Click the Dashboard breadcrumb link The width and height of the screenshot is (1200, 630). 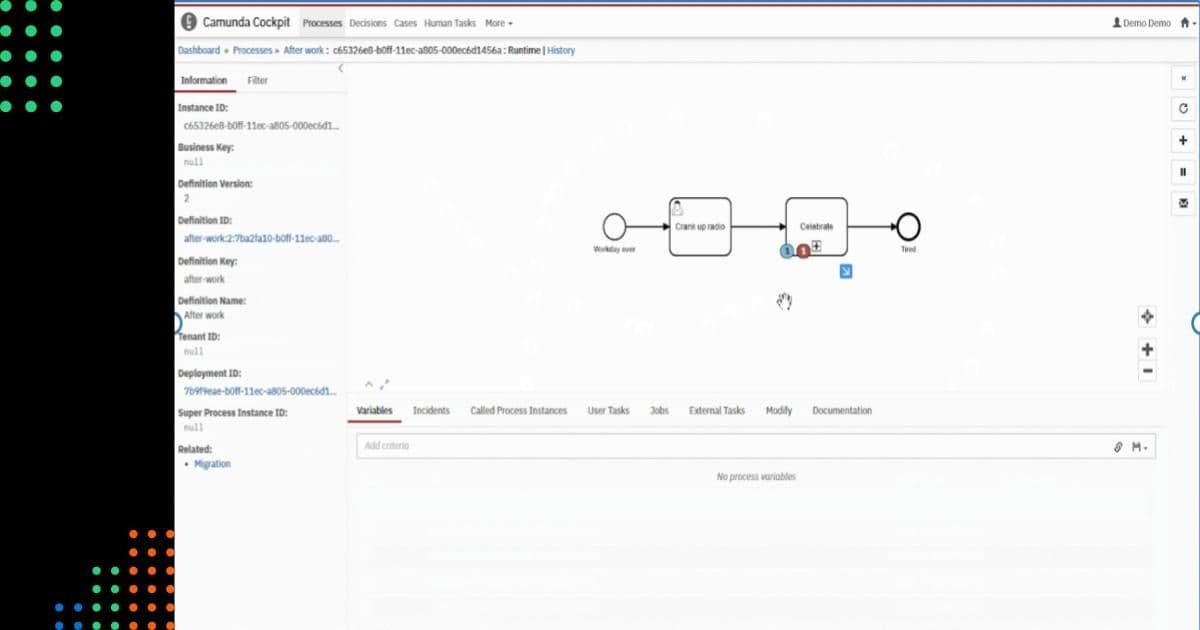(x=199, y=50)
